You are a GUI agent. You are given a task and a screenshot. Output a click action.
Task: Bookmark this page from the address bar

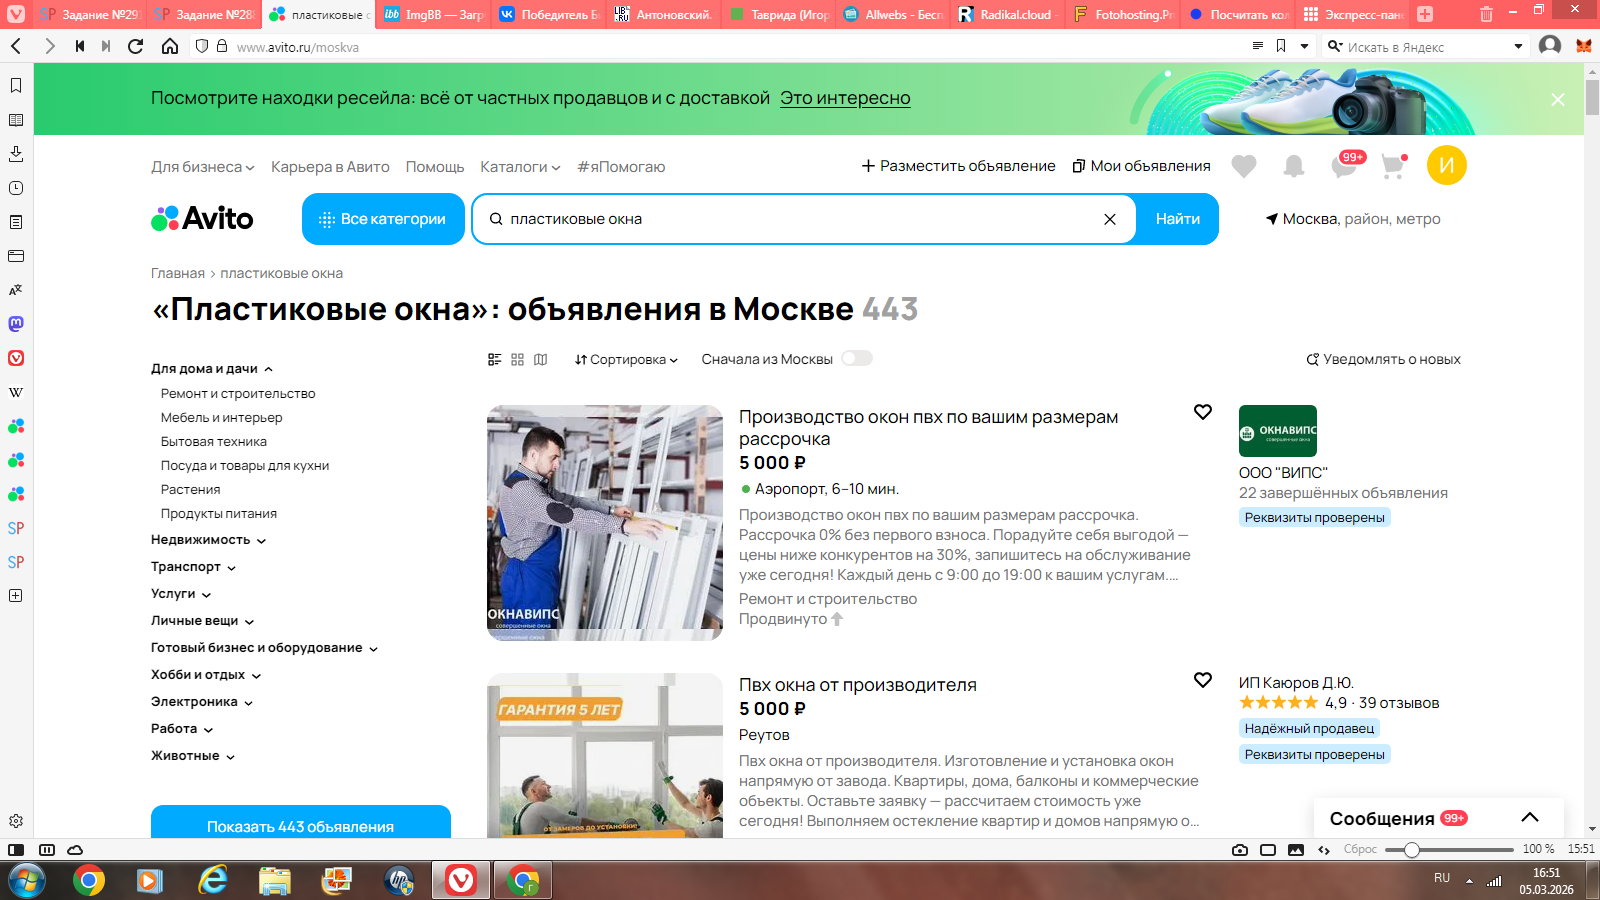point(1281,46)
